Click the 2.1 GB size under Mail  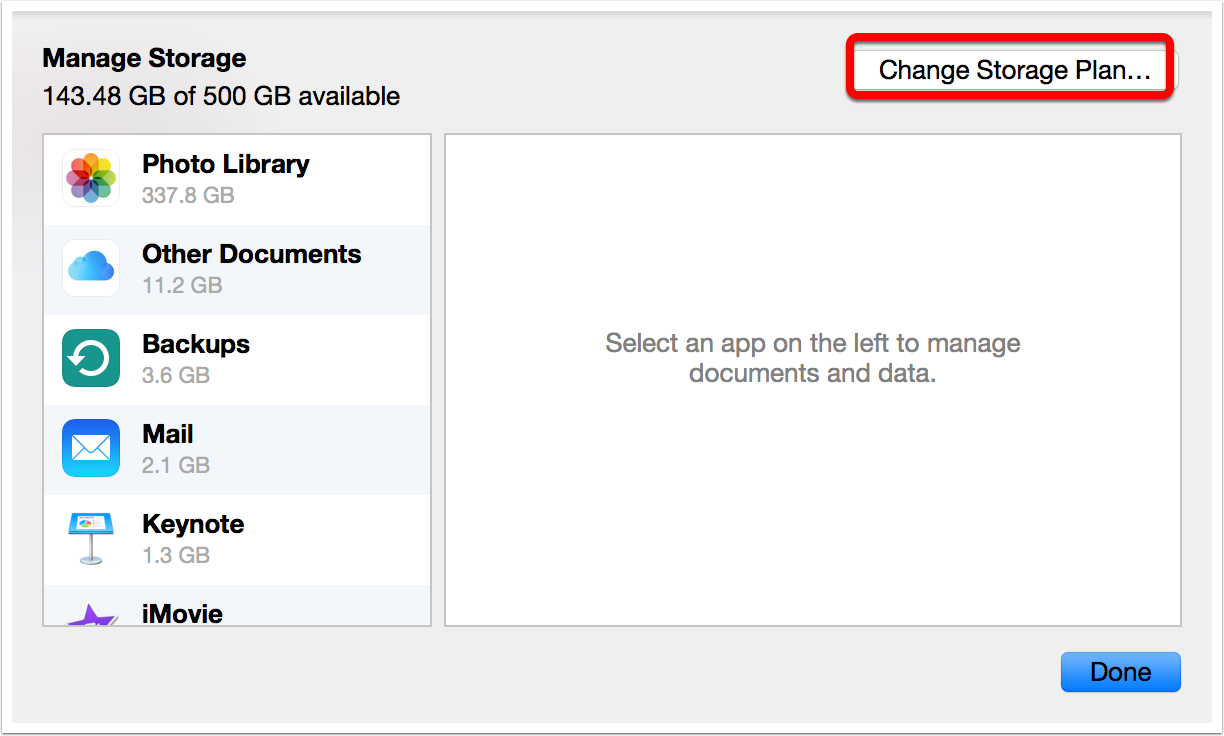[x=176, y=465]
